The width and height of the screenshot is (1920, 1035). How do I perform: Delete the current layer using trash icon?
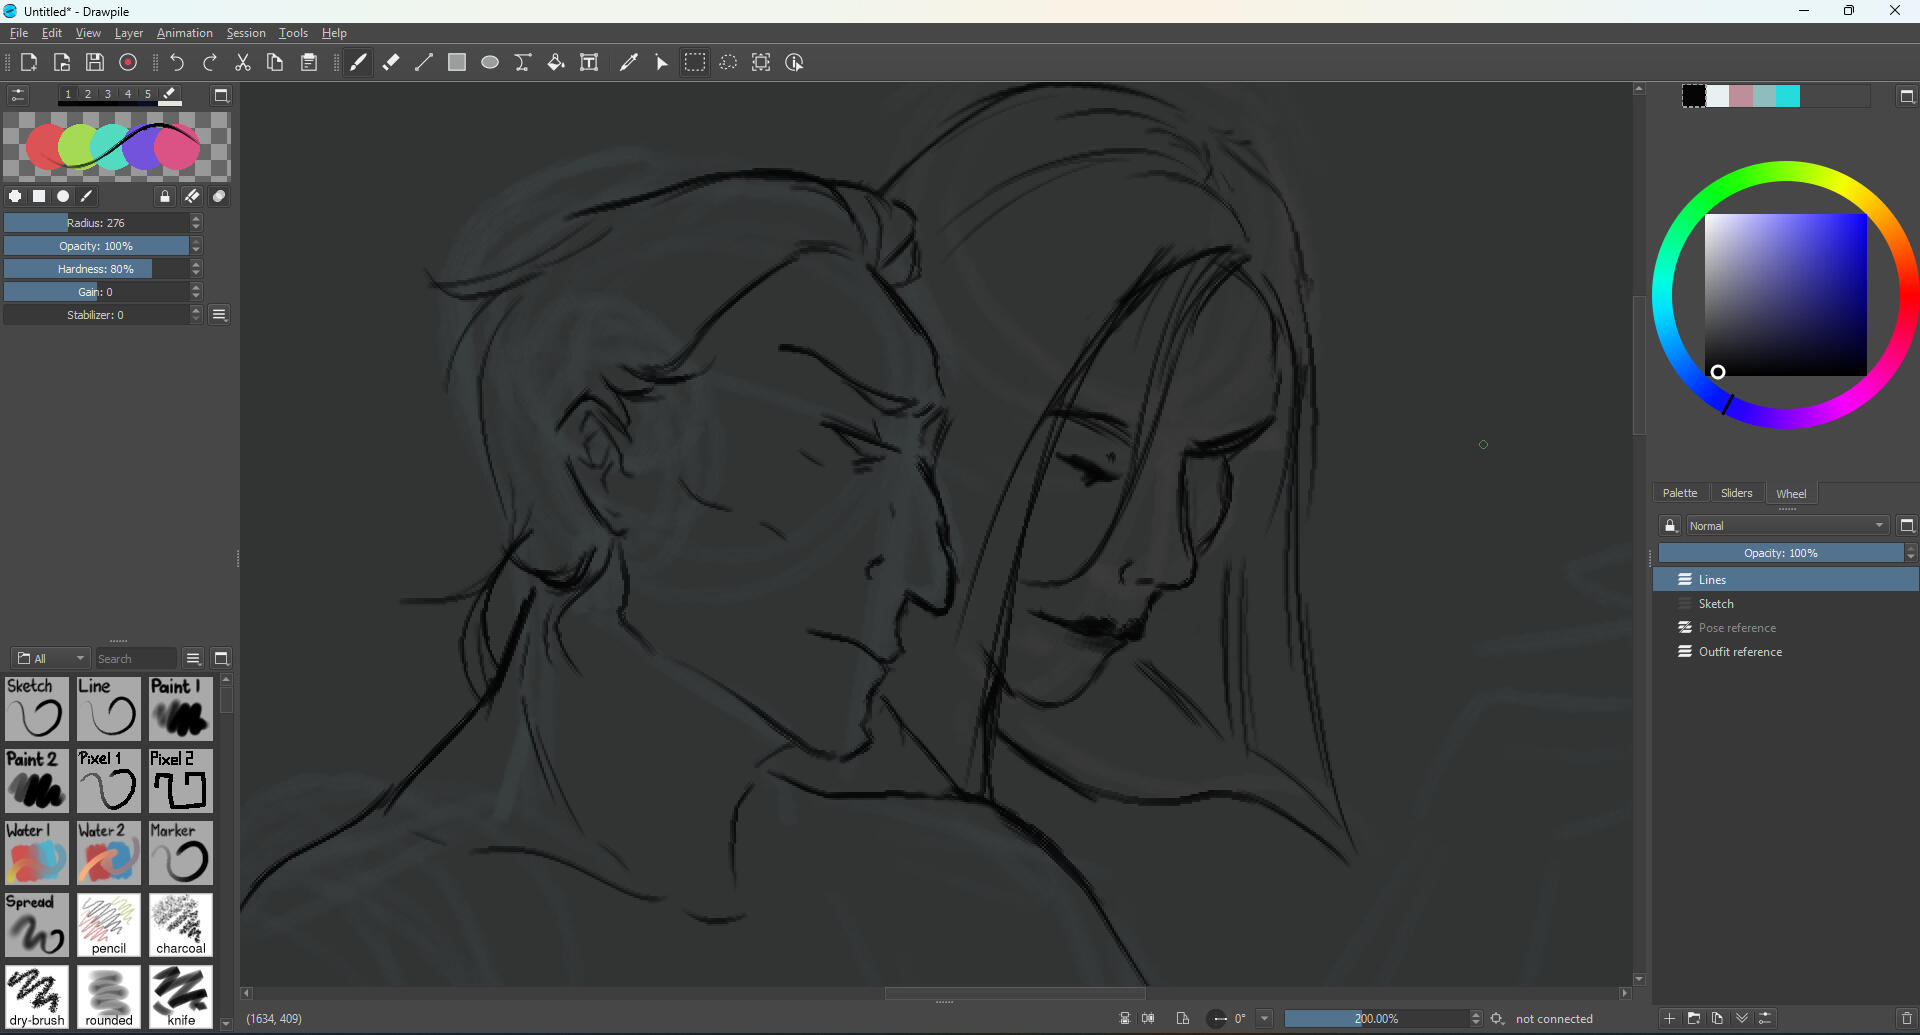click(x=1908, y=1018)
